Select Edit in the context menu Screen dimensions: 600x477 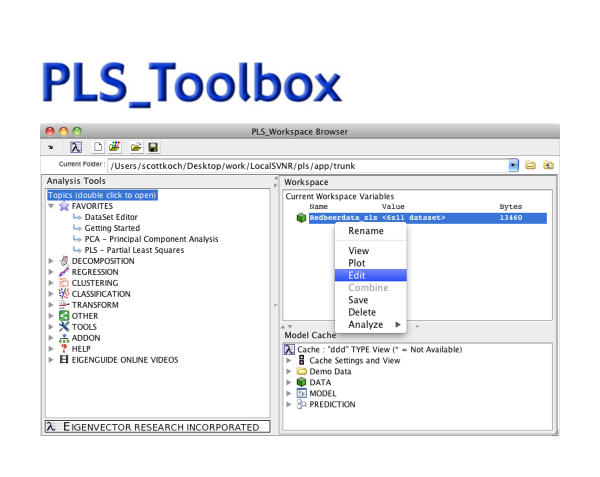click(370, 275)
